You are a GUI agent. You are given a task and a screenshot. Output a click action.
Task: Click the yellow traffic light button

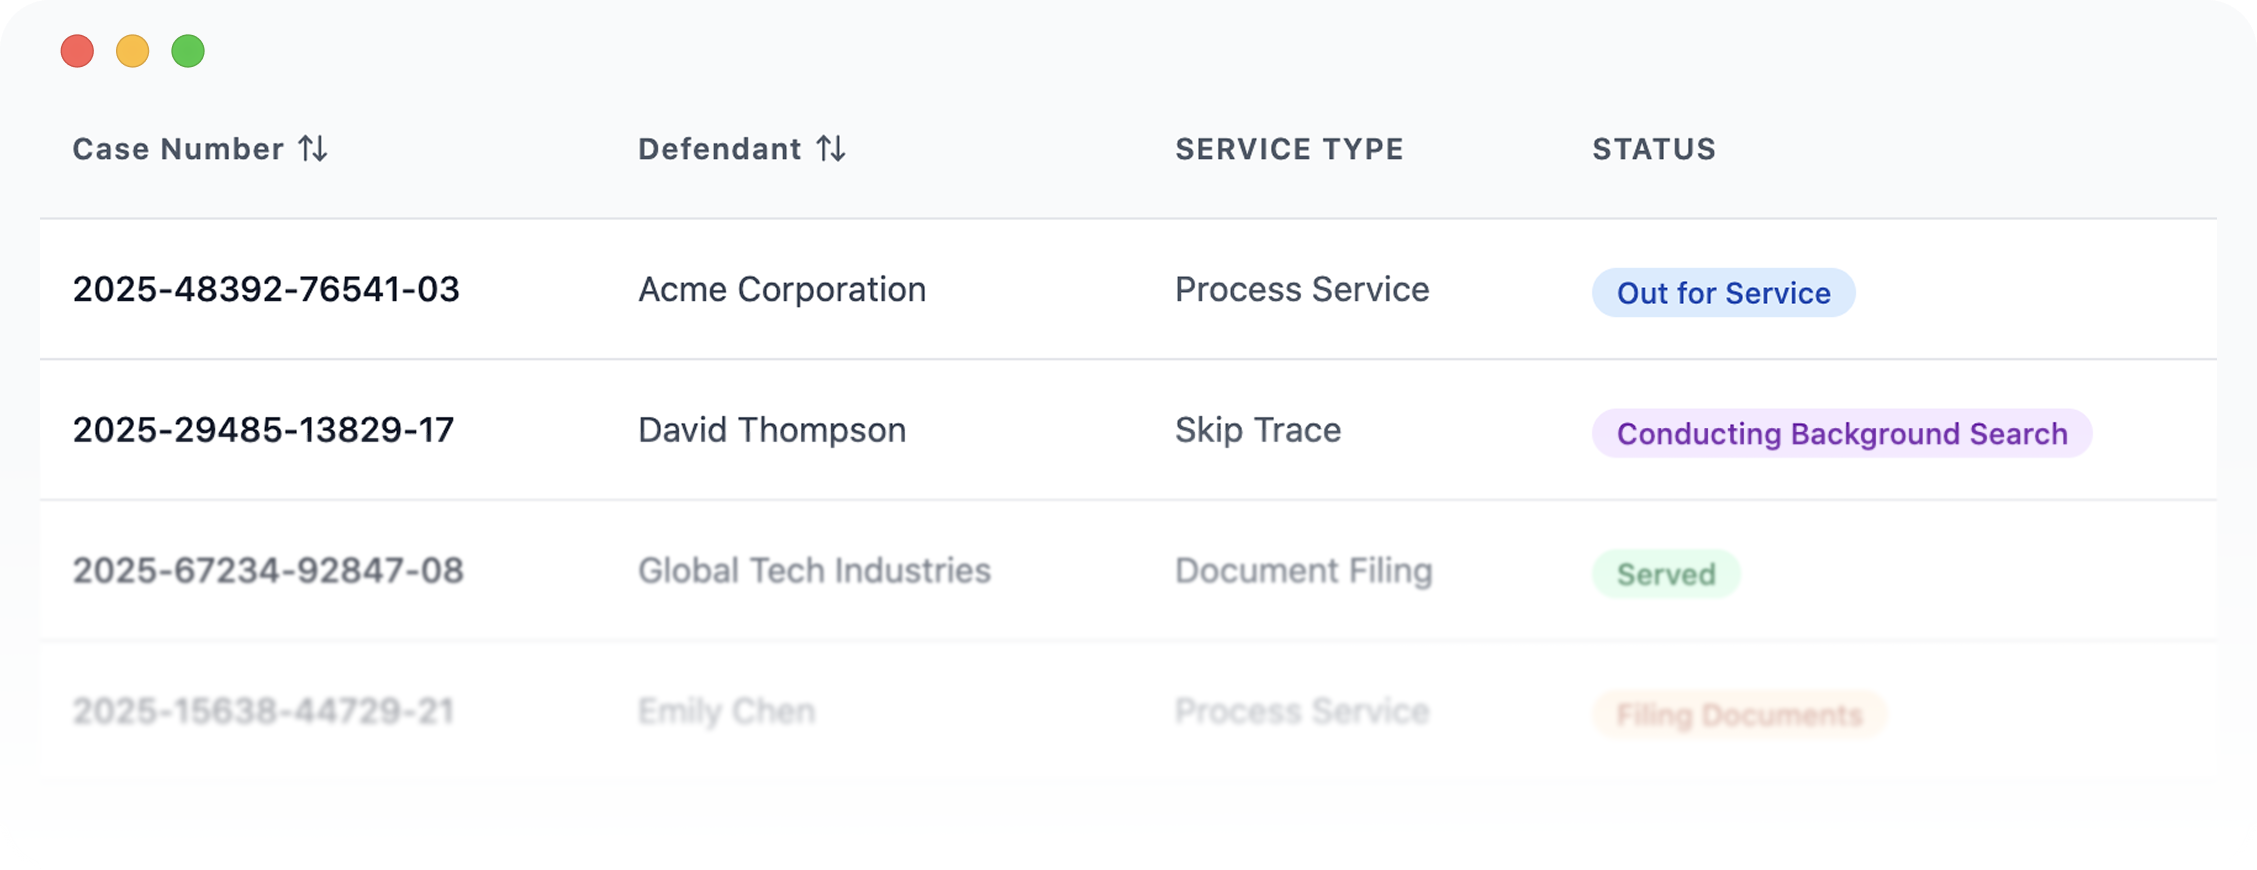pyautogui.click(x=133, y=49)
